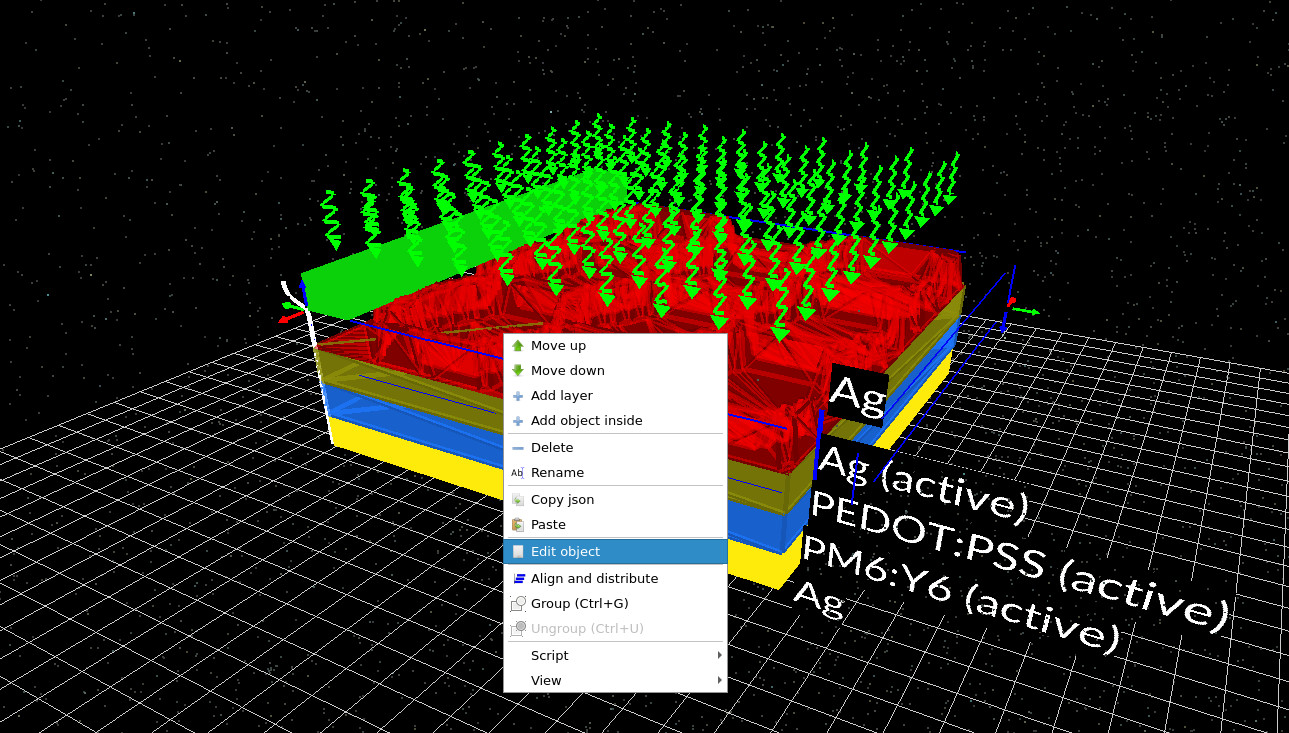The image size is (1289, 733).
Task: Click the green Move up arrow icon
Action: (x=519, y=345)
